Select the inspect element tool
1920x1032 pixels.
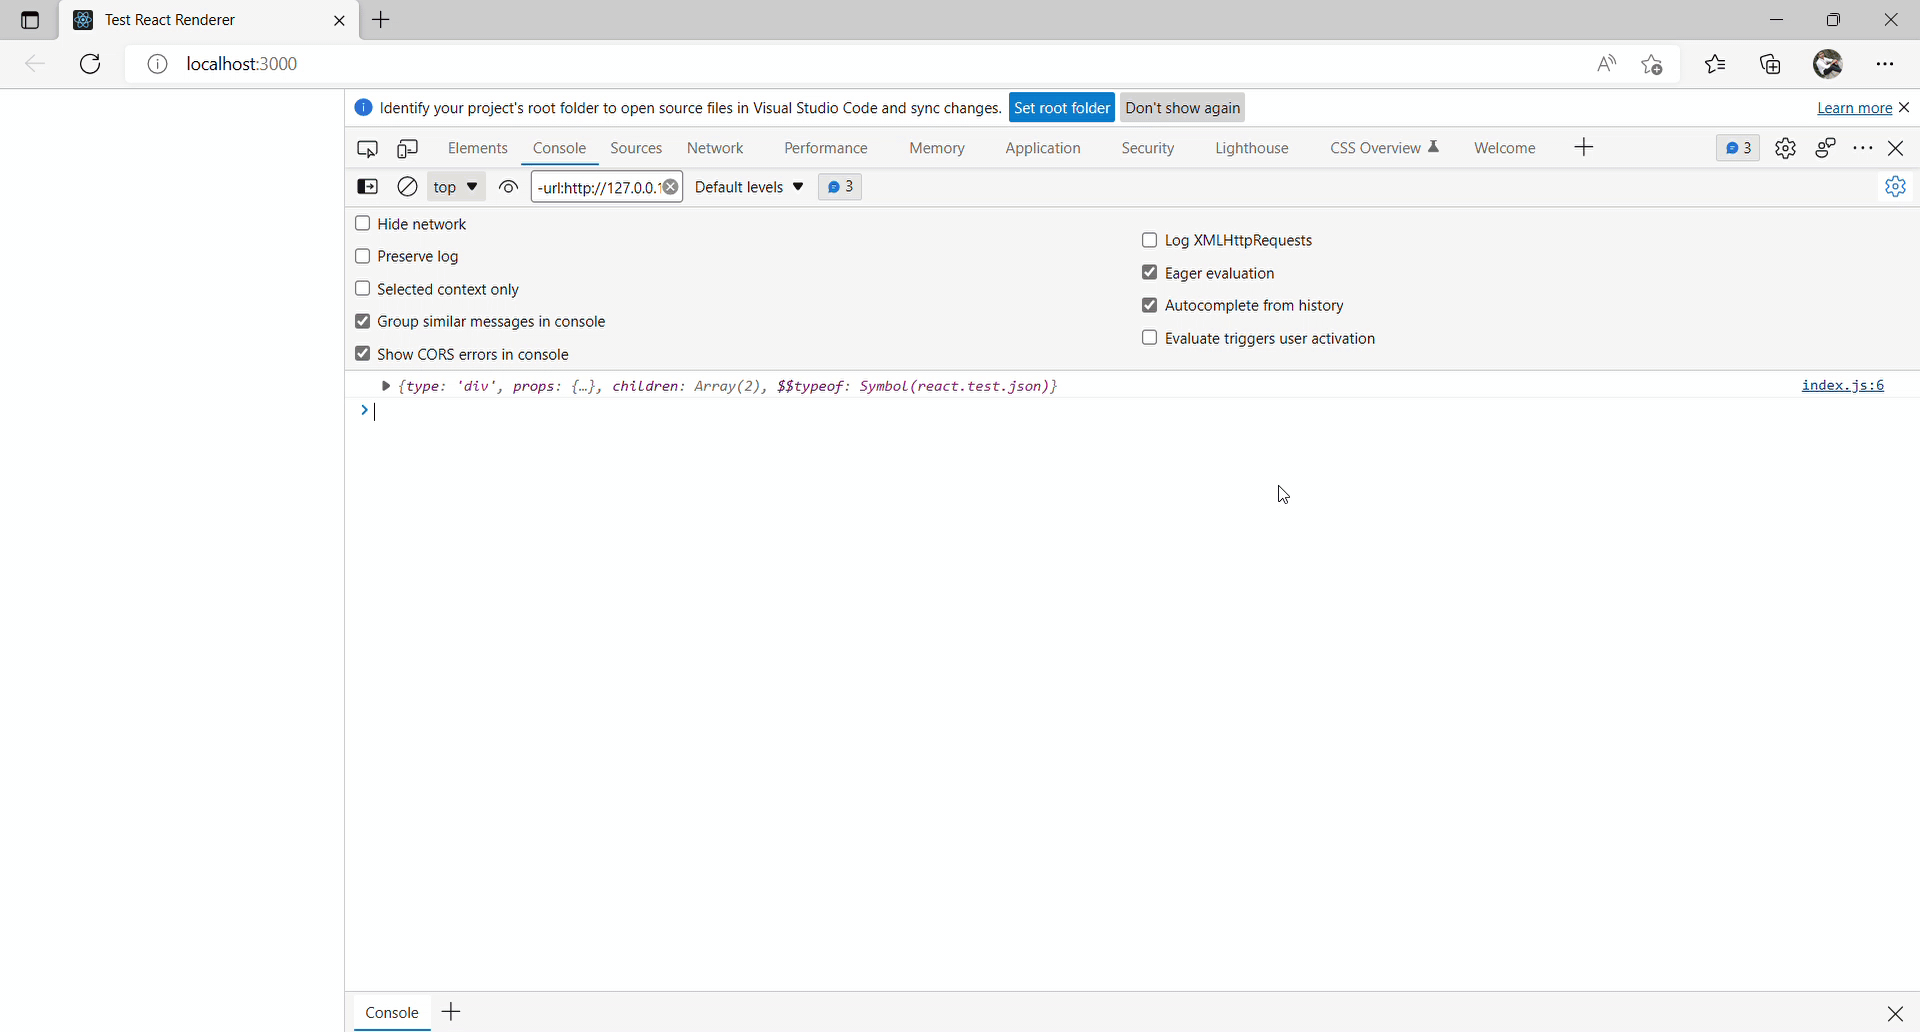[x=367, y=149]
